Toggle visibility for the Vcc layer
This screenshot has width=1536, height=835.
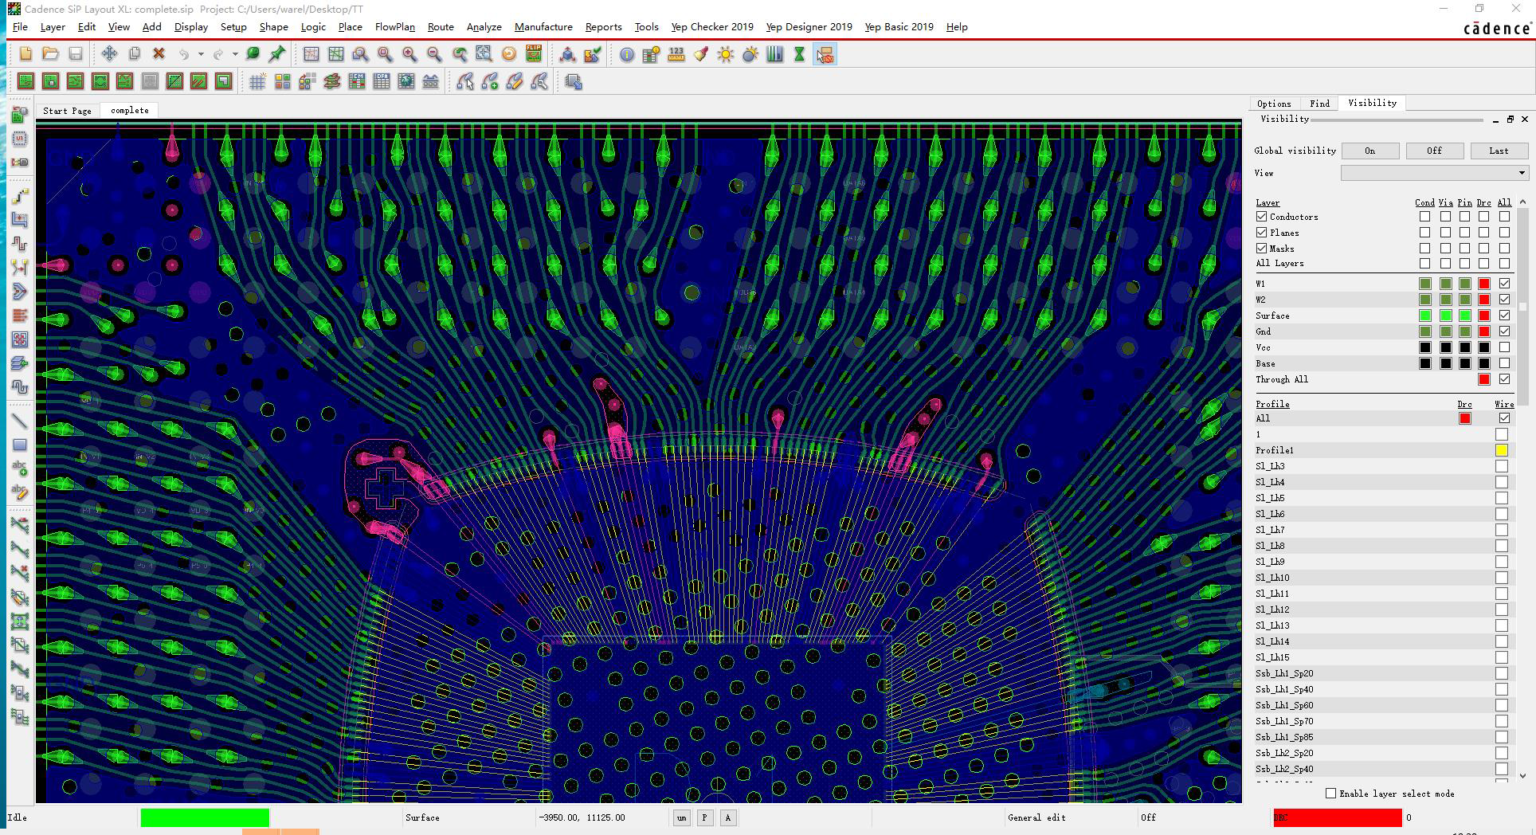1503,347
